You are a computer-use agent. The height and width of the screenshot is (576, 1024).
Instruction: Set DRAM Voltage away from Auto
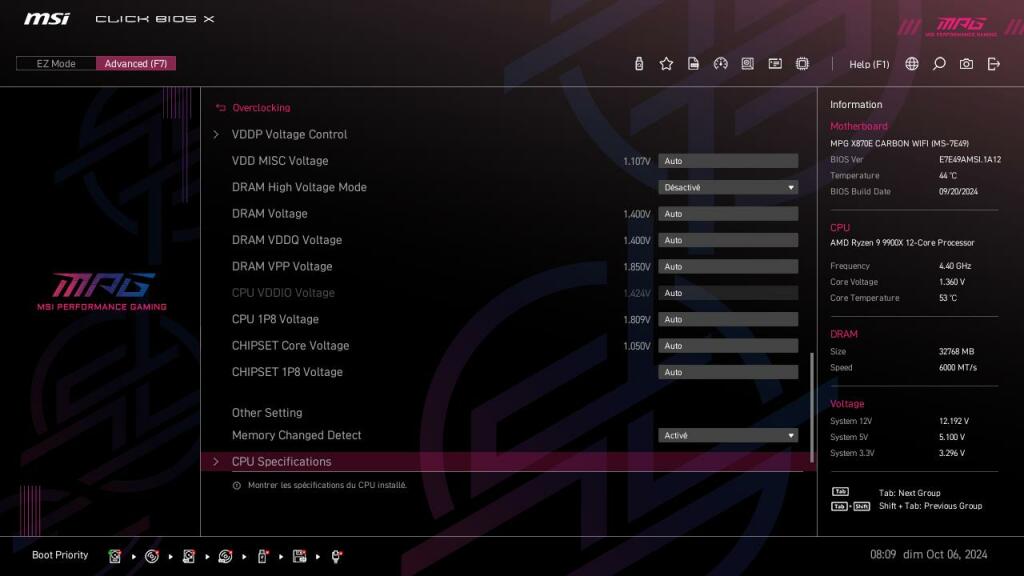tap(728, 213)
